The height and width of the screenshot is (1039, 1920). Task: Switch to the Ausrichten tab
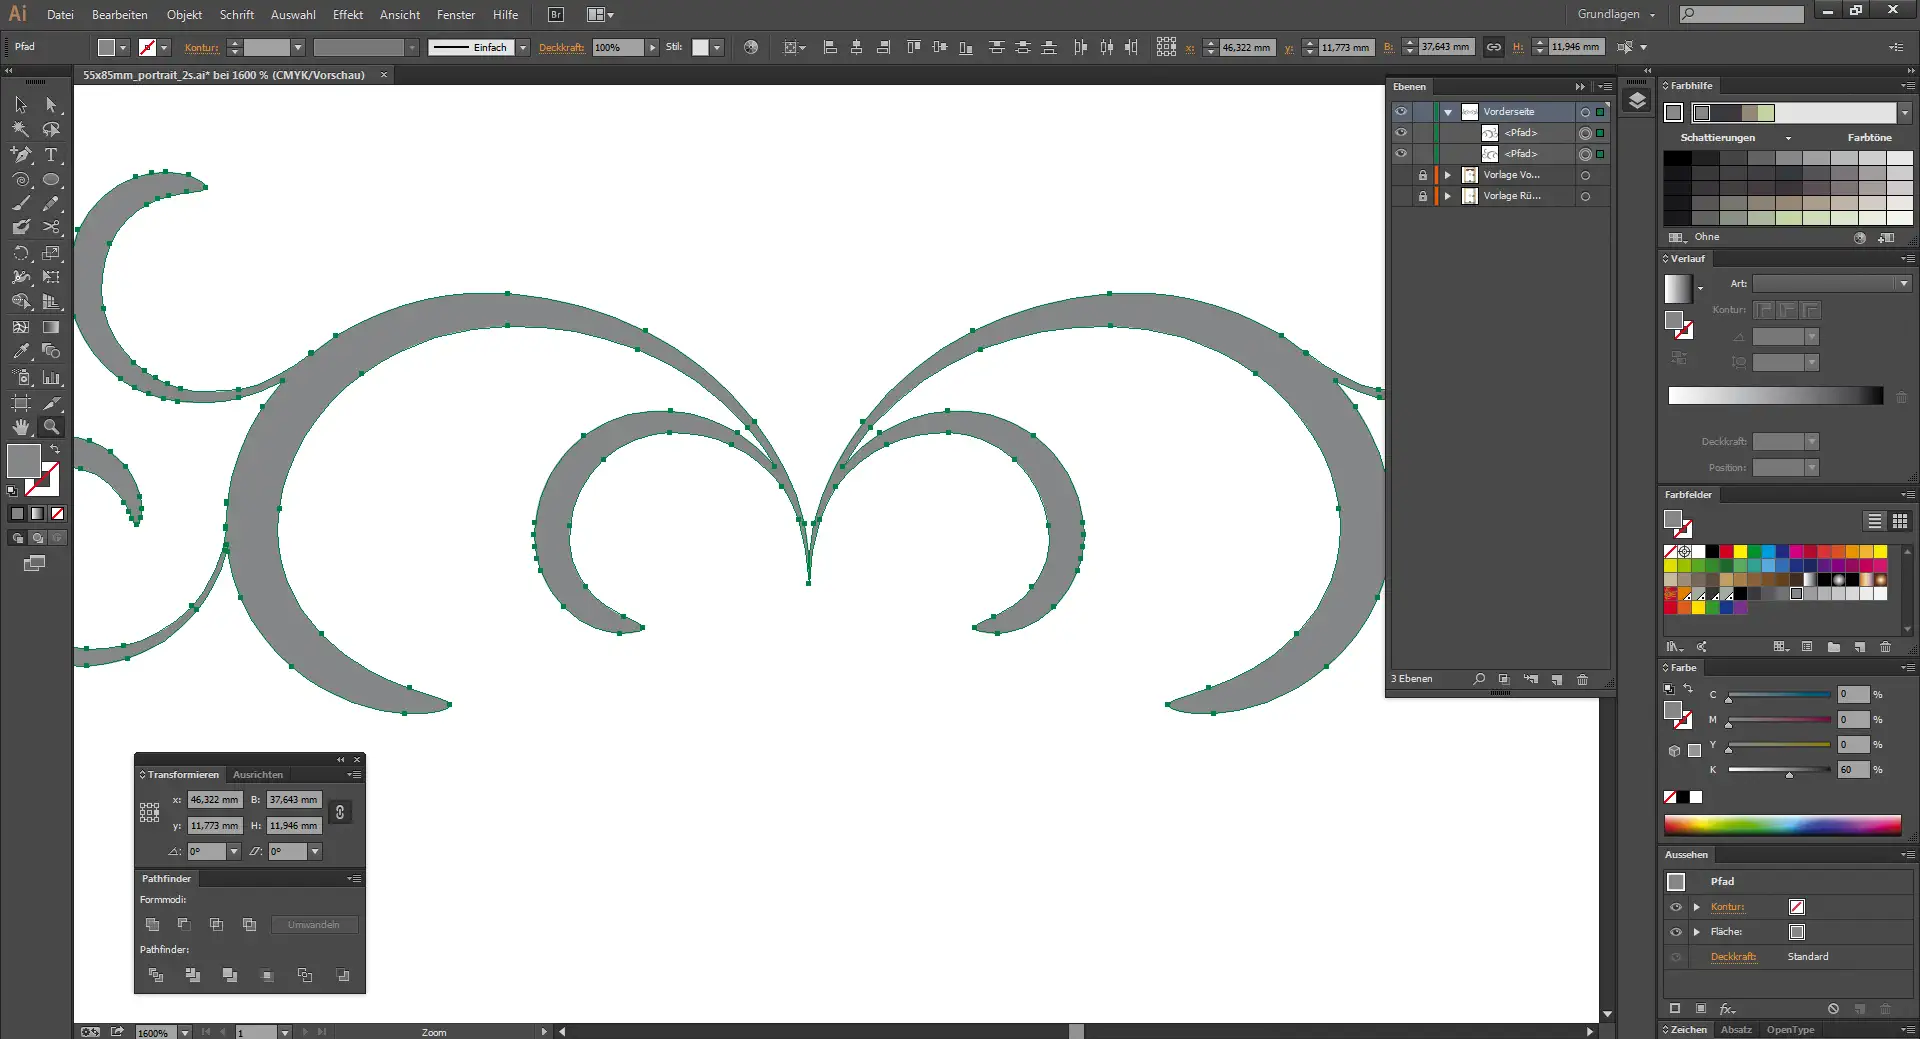click(x=258, y=774)
